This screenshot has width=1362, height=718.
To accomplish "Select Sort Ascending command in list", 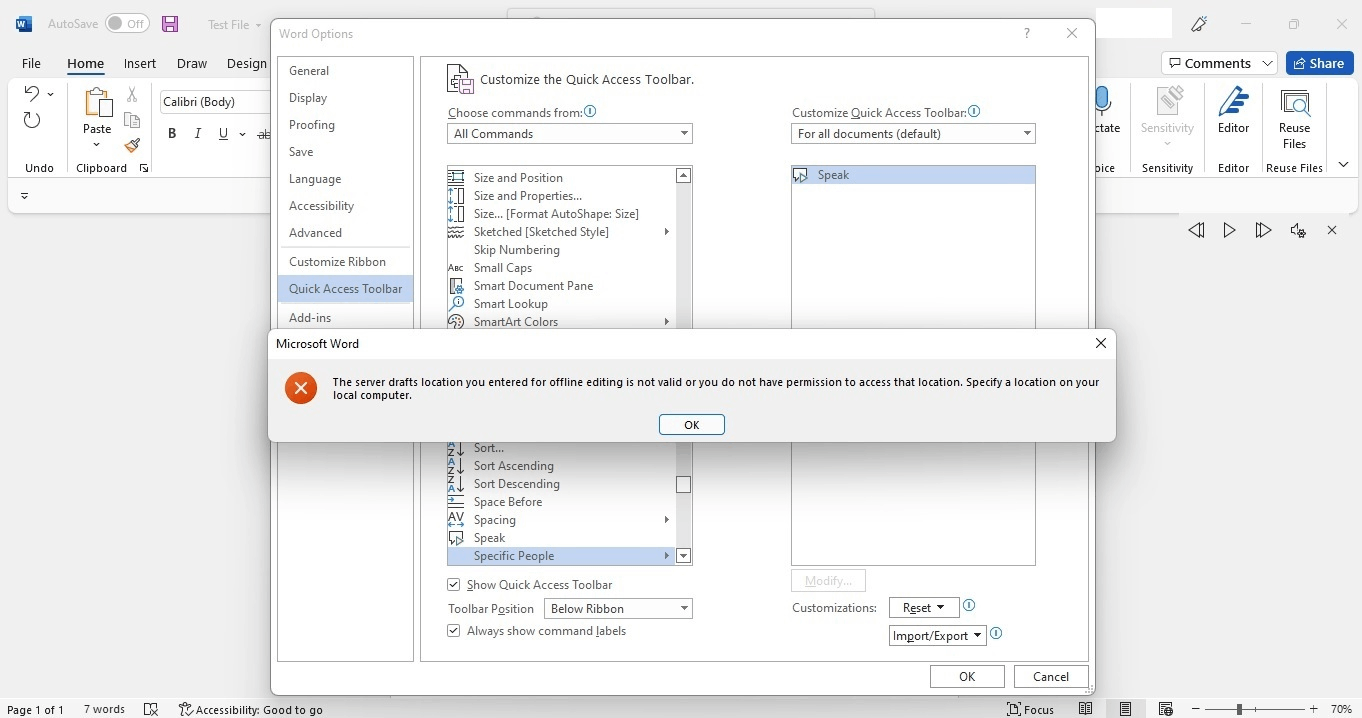I will (561, 466).
